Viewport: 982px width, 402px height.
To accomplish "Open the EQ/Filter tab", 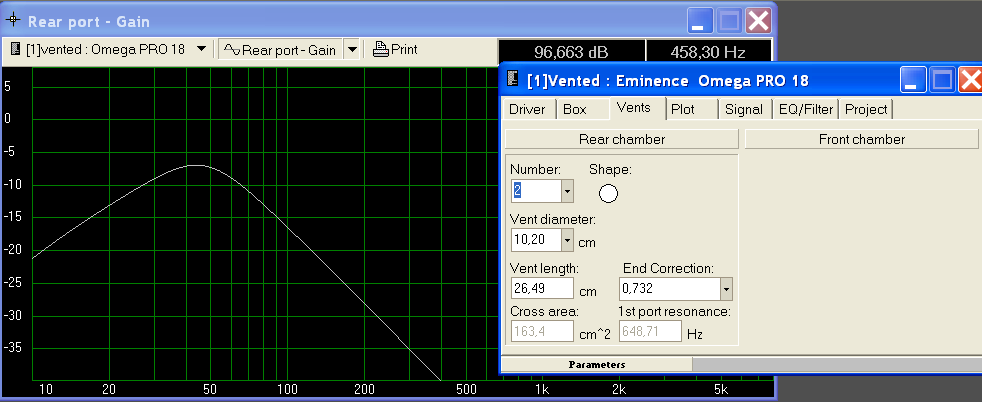I will tap(806, 110).
